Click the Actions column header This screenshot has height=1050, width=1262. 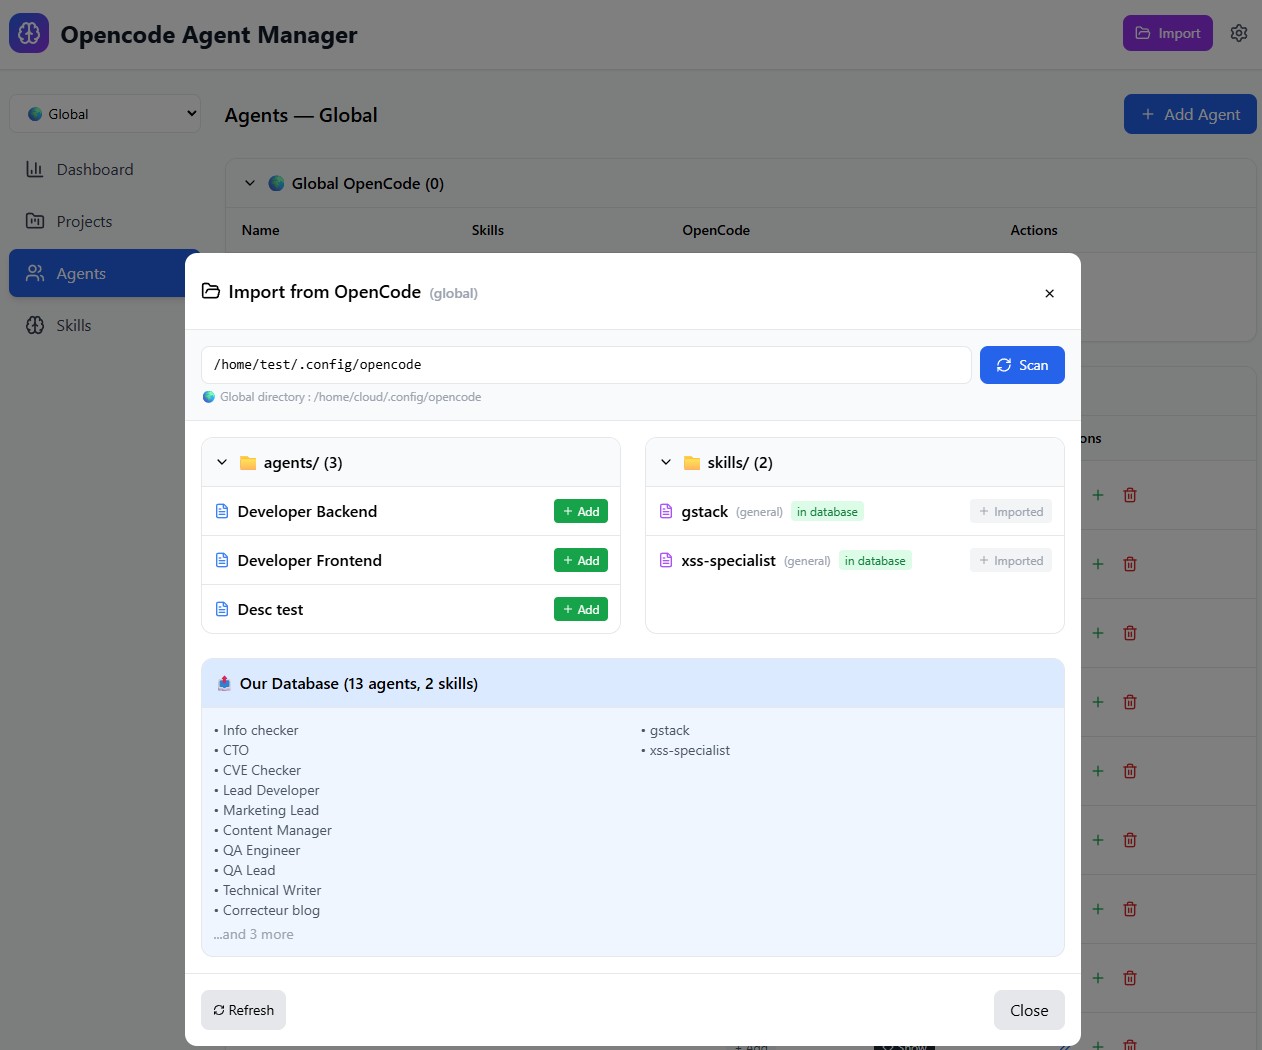pyautogui.click(x=1034, y=230)
